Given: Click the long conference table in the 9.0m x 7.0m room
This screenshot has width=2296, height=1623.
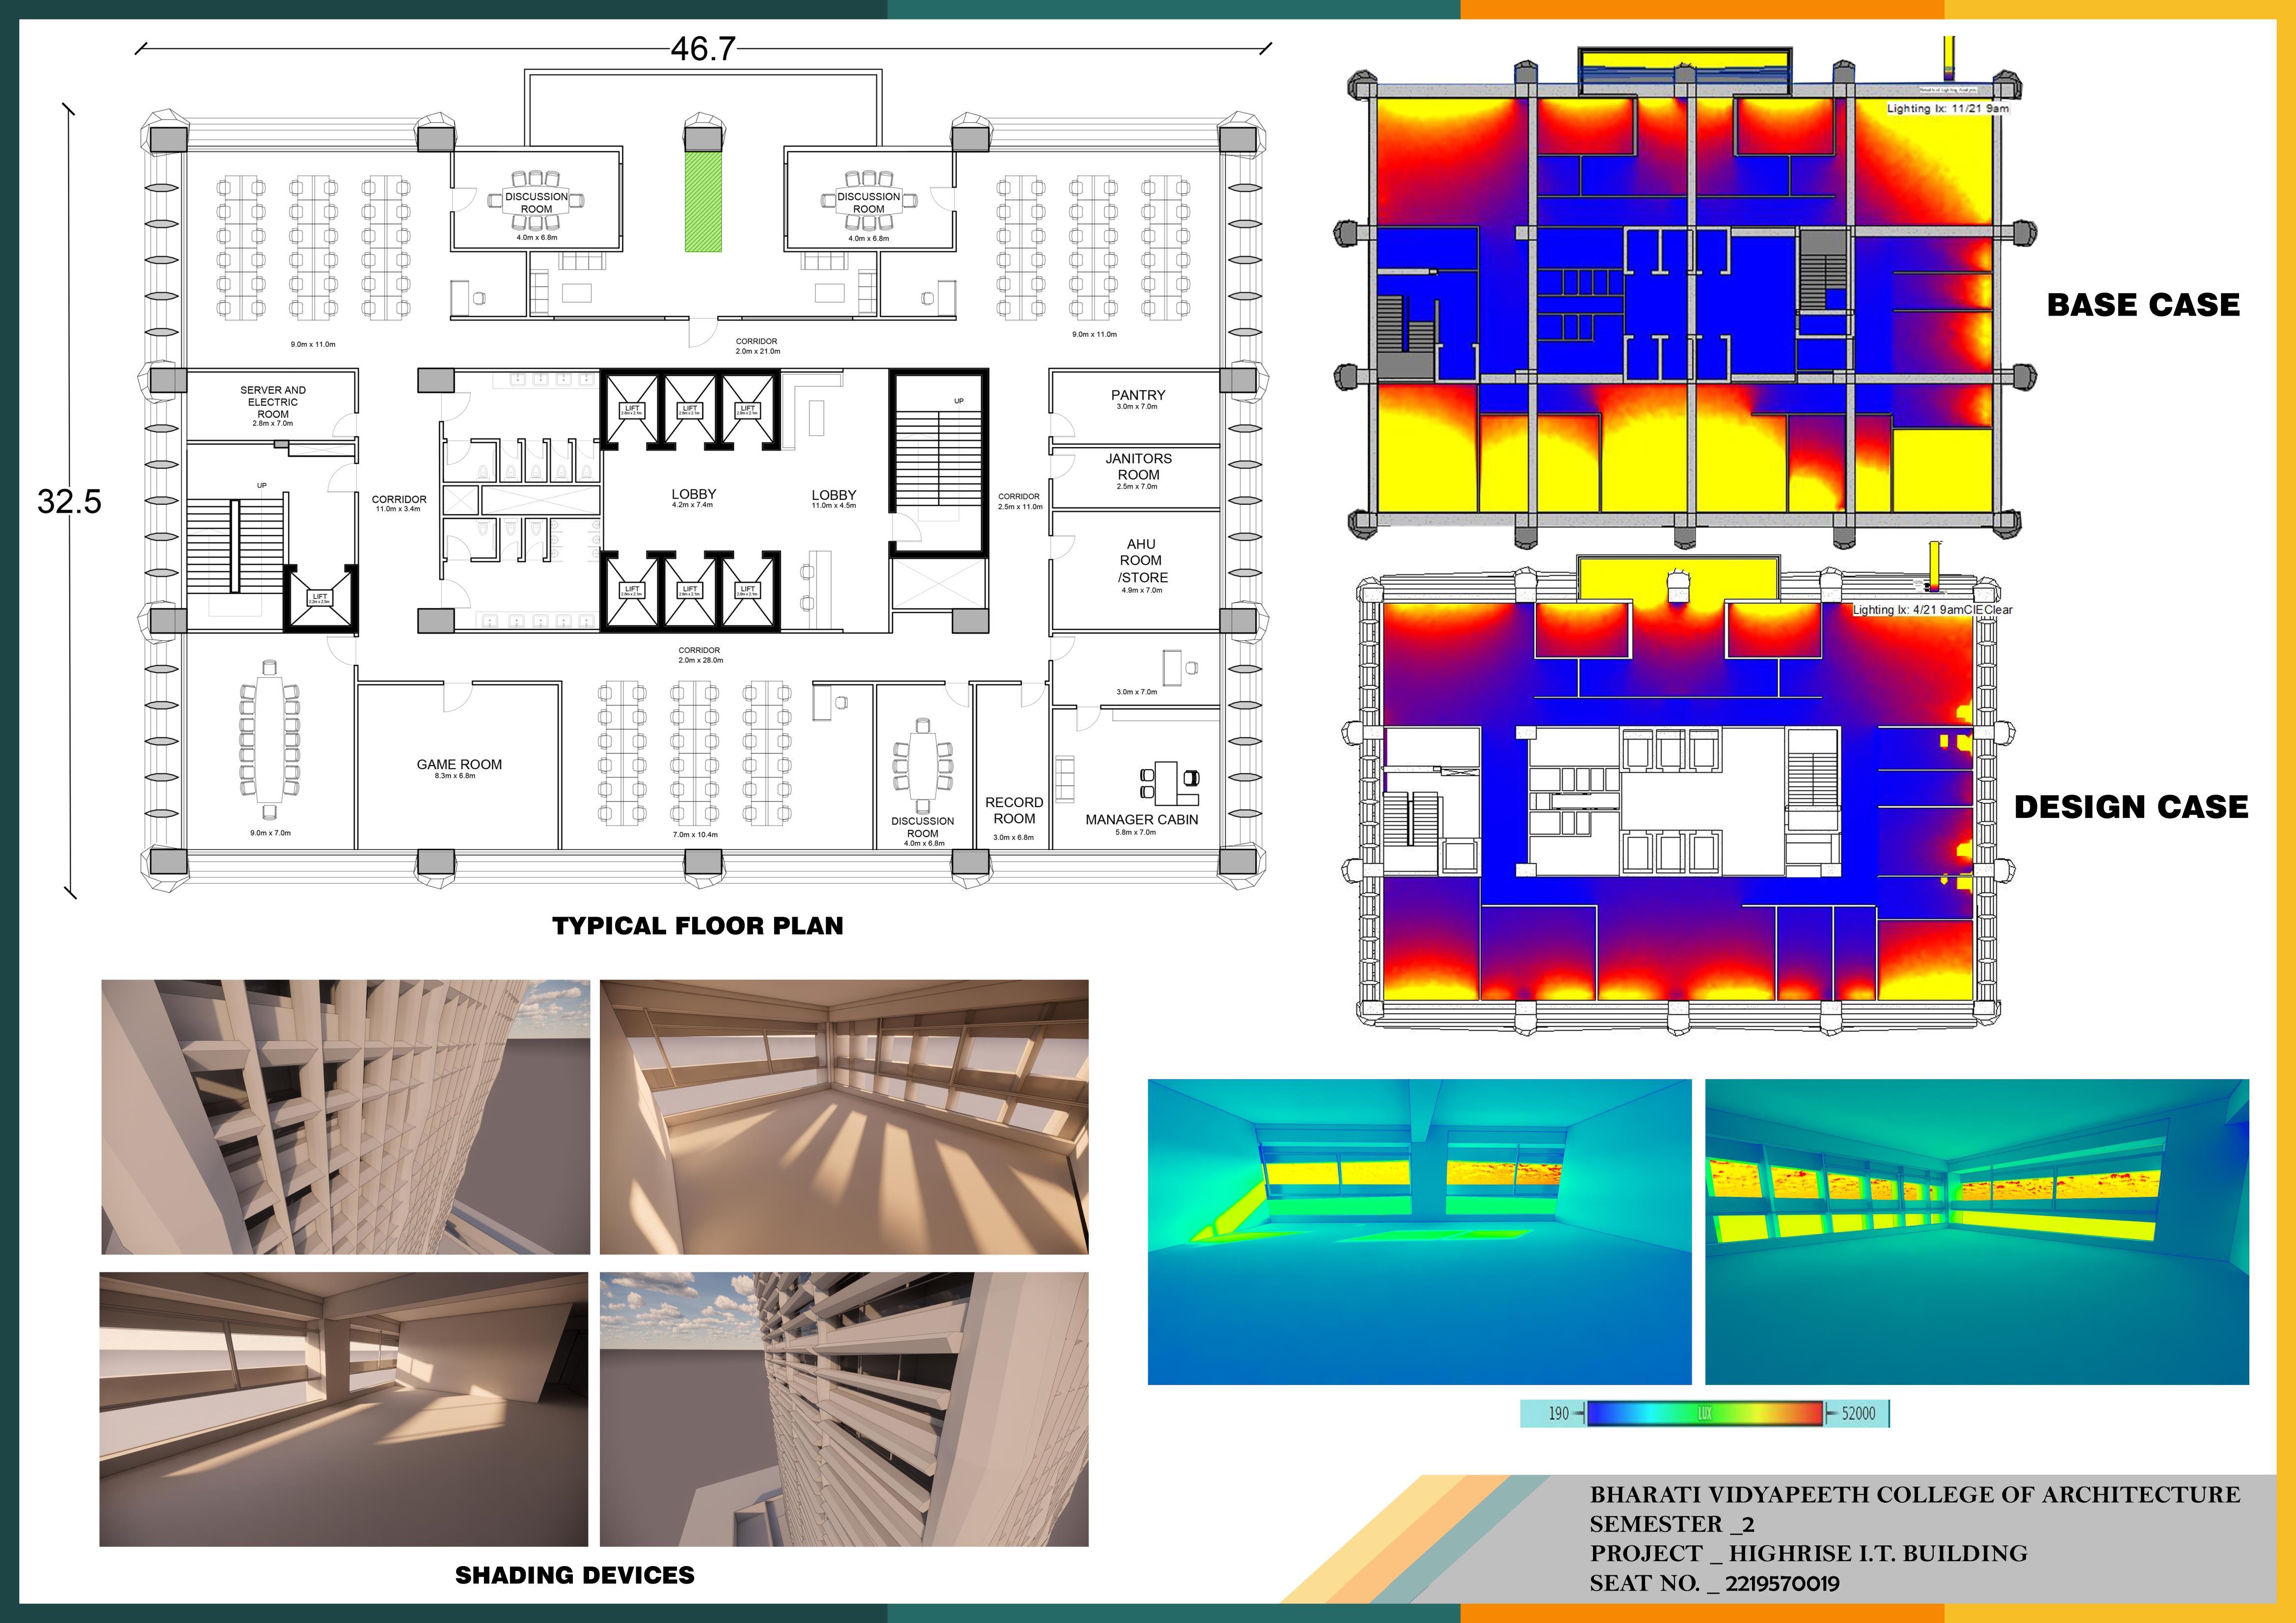Looking at the screenshot, I should coord(269,739).
